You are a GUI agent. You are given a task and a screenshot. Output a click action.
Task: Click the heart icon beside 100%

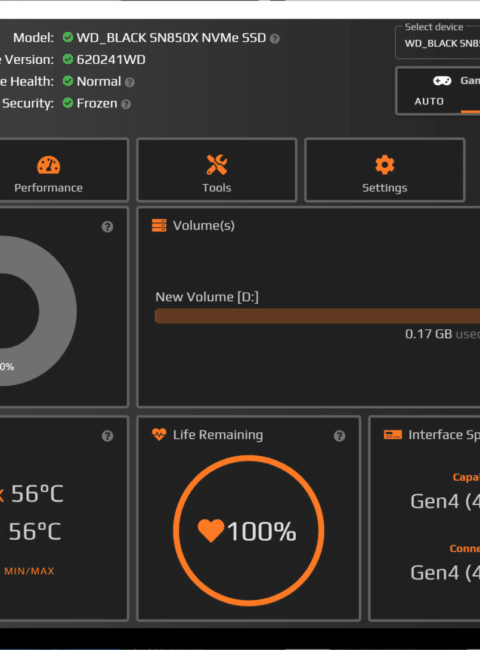[211, 530]
